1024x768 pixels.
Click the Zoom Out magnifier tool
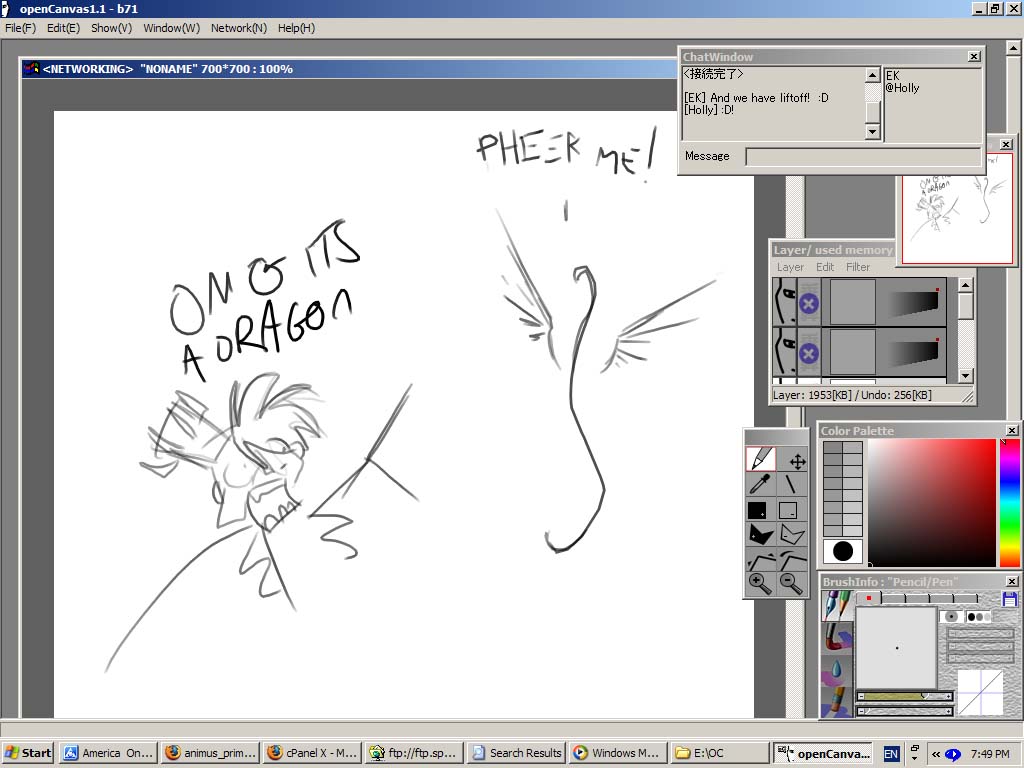tap(791, 584)
